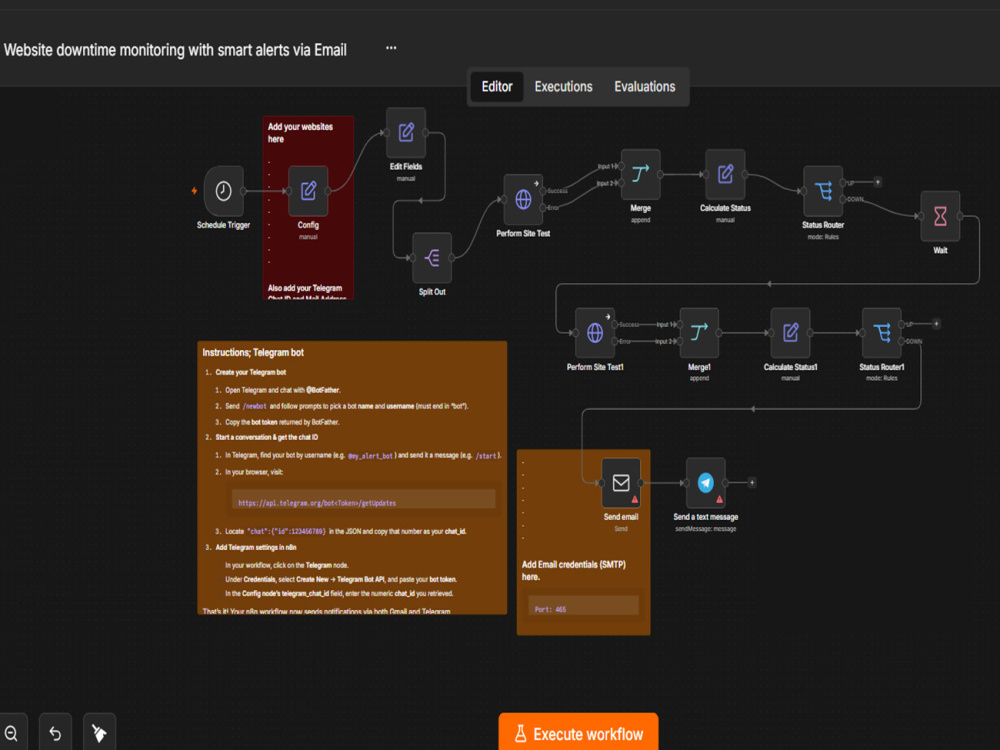Select the Status Router node

[x=823, y=191]
